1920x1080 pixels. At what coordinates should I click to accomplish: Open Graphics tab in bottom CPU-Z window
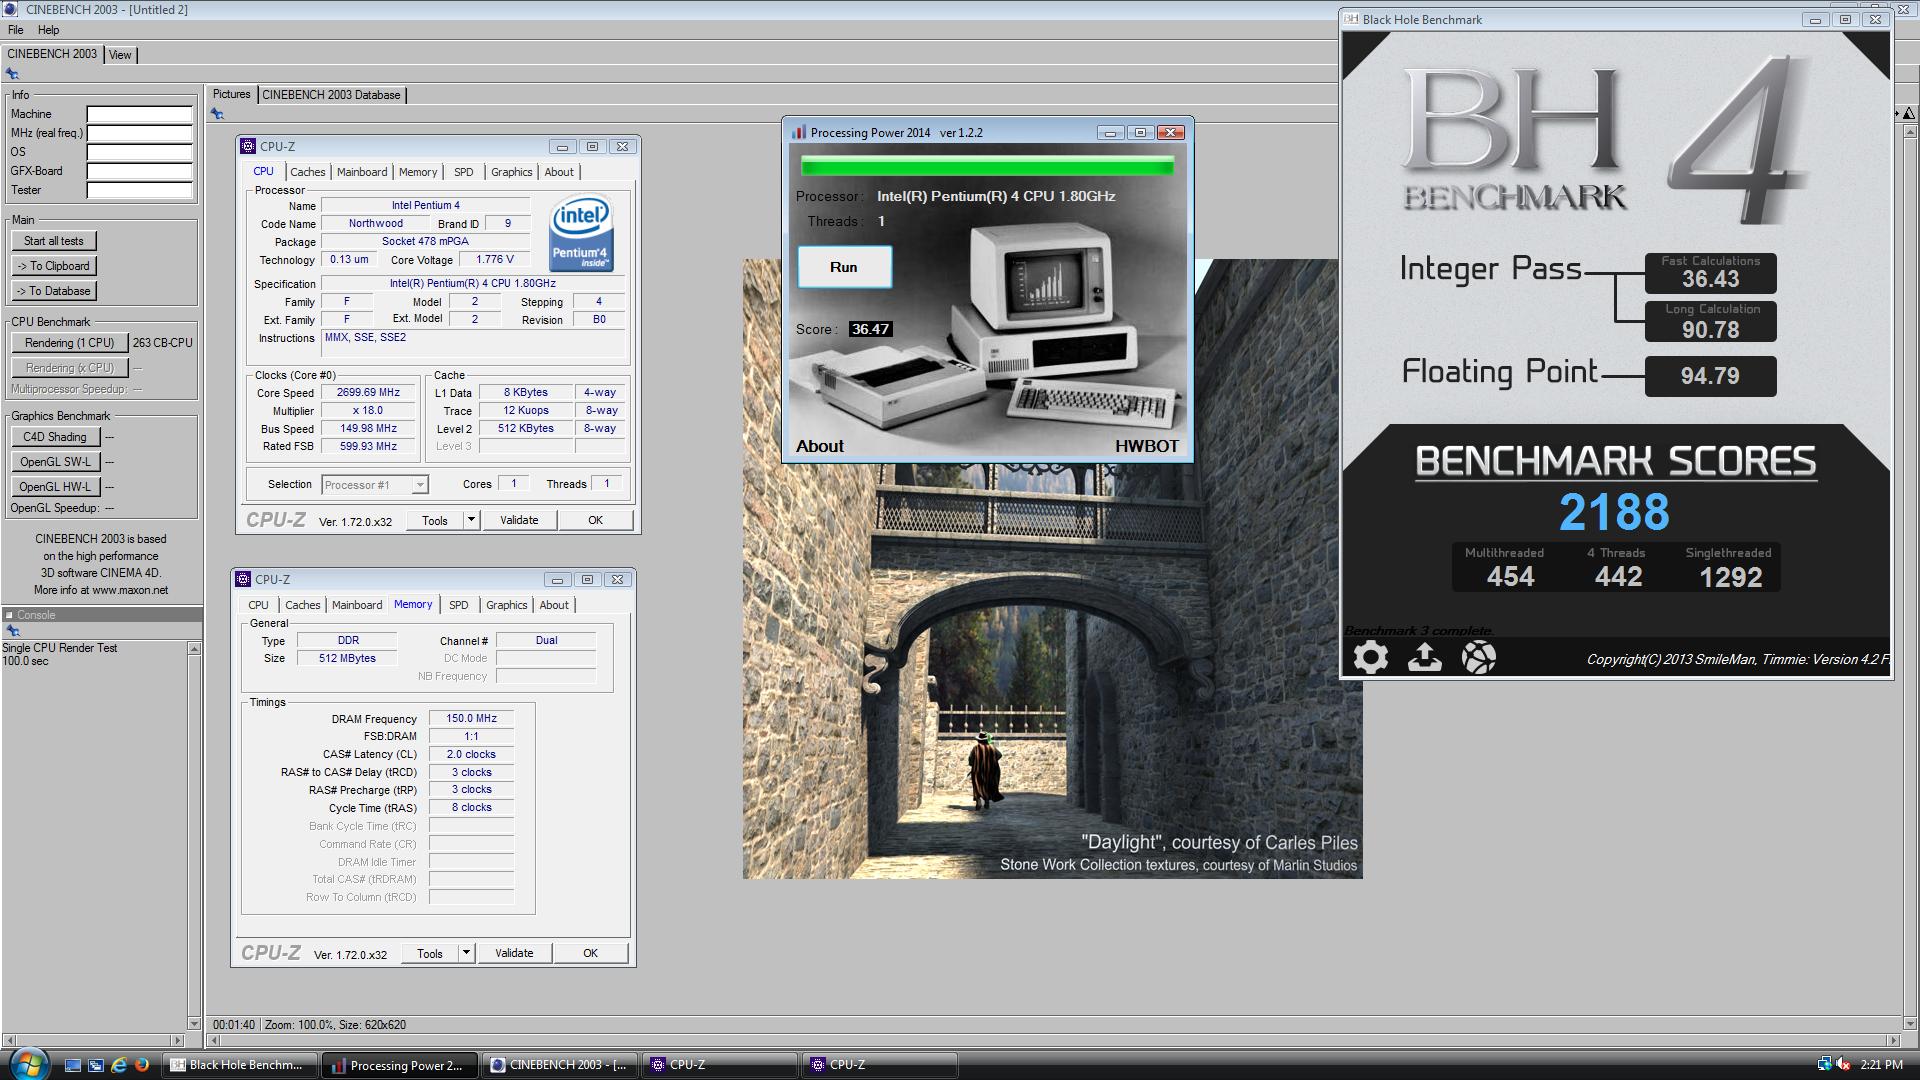click(507, 605)
